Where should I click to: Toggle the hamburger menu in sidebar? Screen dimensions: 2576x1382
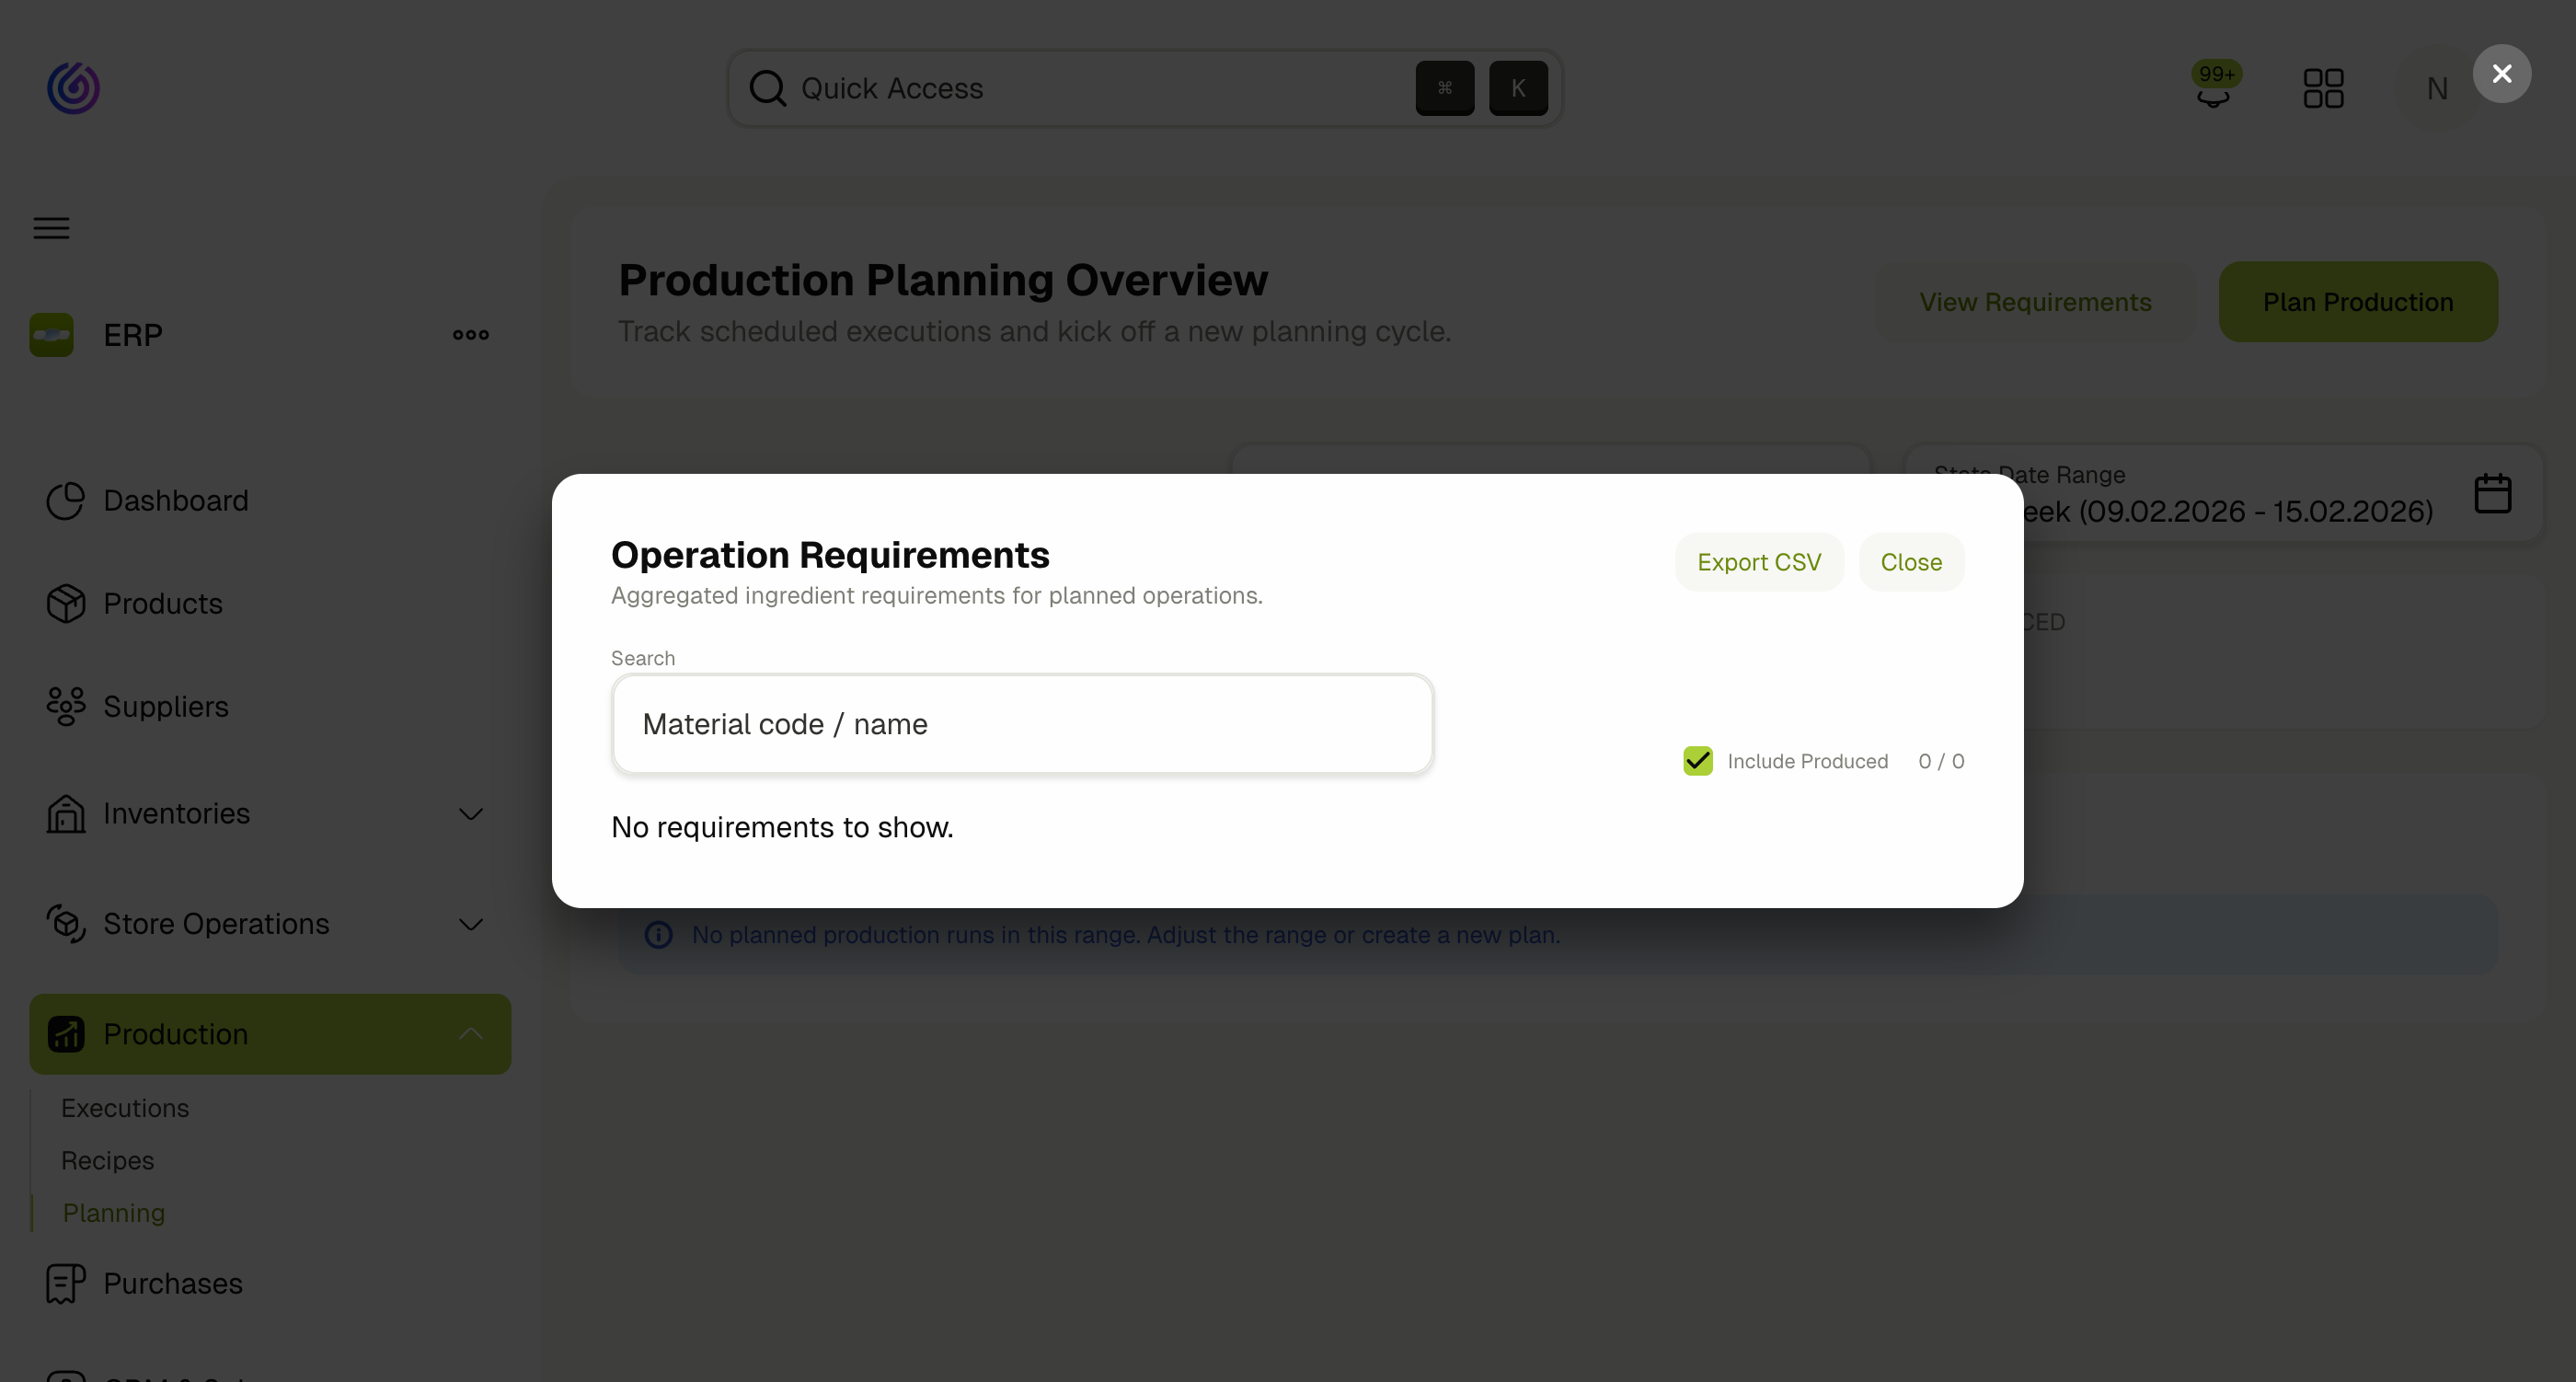tap(50, 228)
